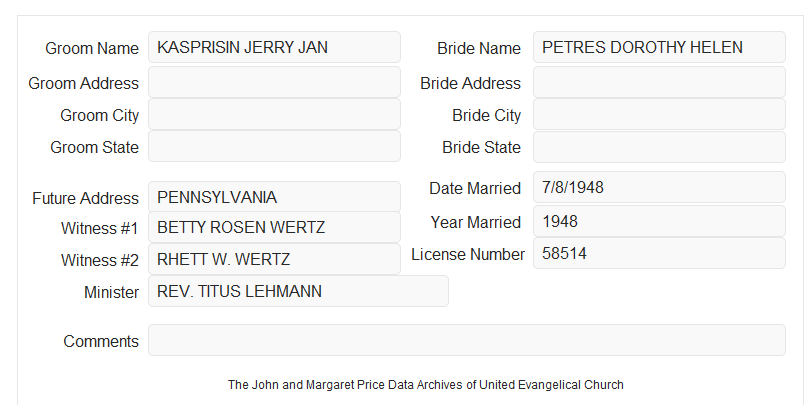The image size is (805, 405).
Task: Focus the Groom State field
Action: (274, 146)
